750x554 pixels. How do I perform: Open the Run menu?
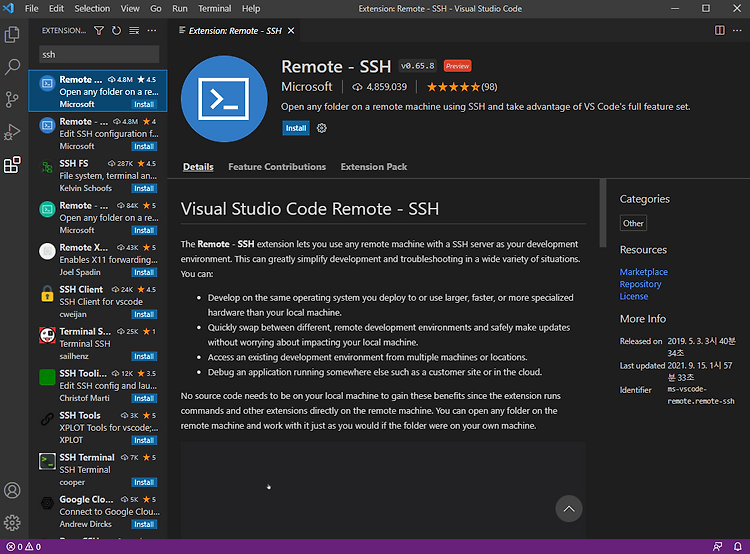[179, 9]
